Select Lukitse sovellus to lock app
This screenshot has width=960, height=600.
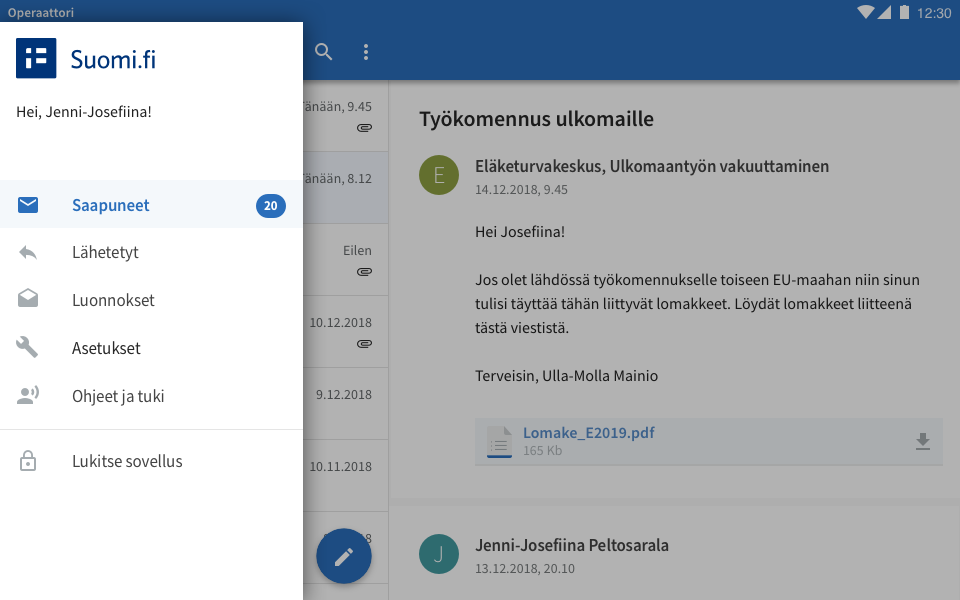click(x=151, y=461)
